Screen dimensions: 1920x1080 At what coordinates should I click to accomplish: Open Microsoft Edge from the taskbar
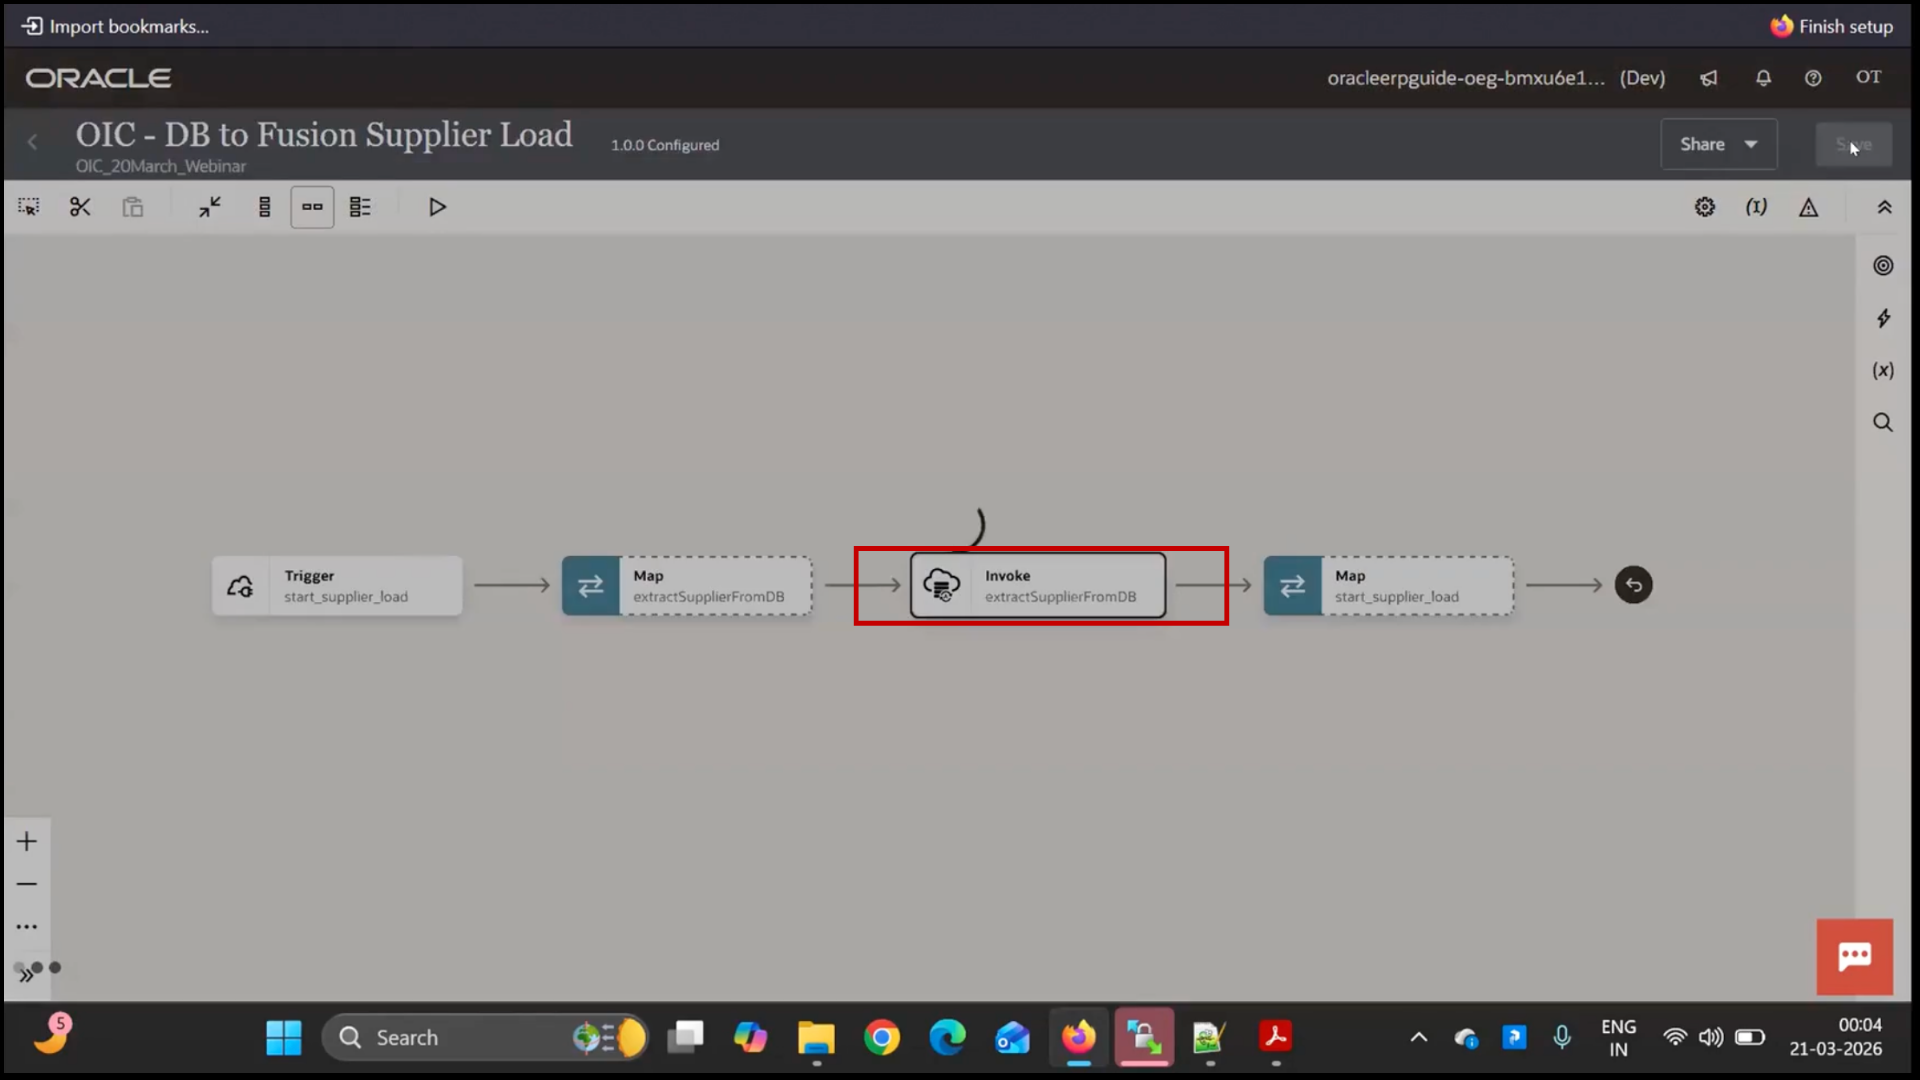click(947, 1038)
